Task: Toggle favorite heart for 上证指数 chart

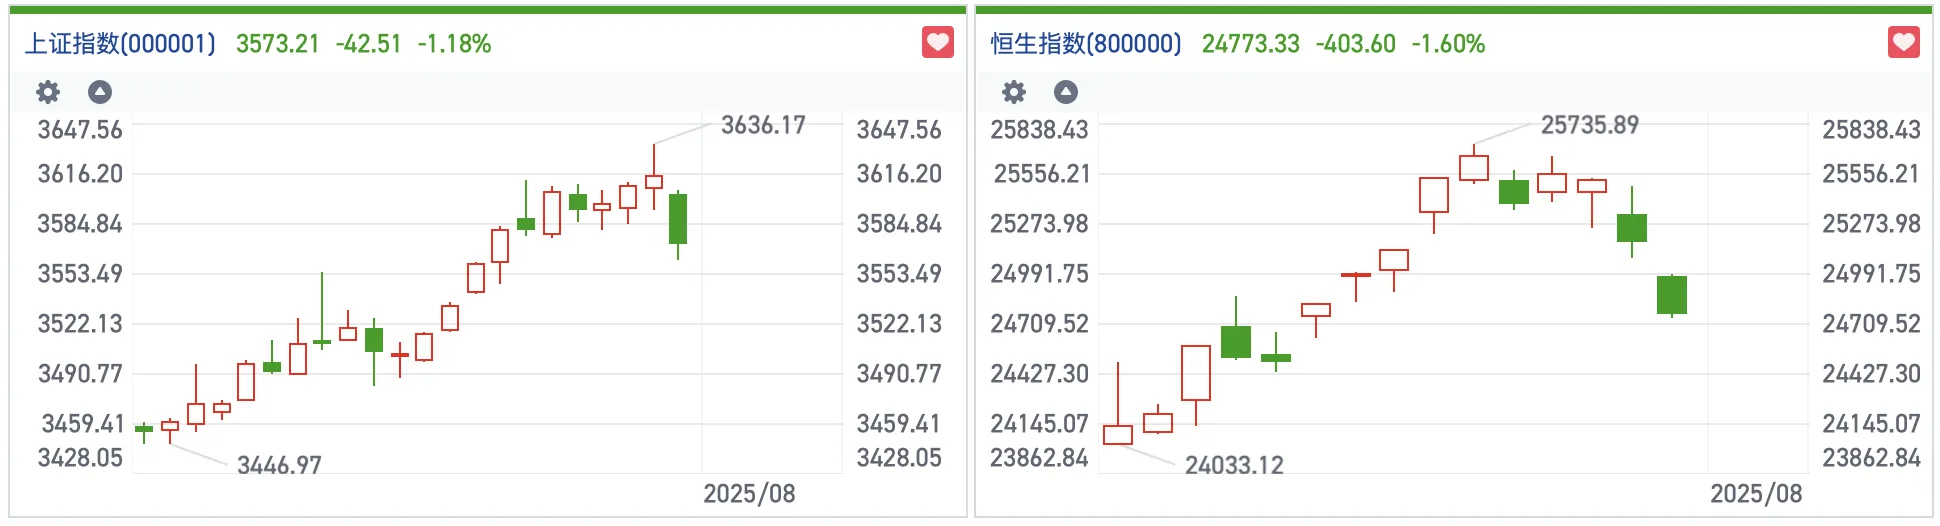Action: tap(937, 43)
